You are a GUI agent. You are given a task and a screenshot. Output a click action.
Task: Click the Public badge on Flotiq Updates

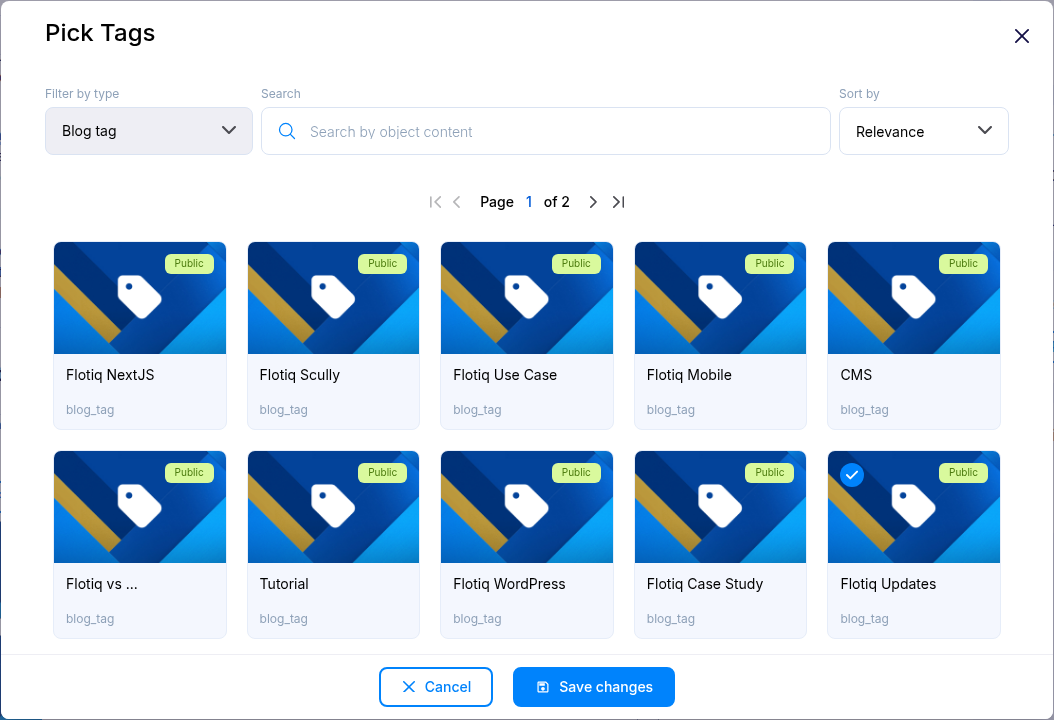click(x=963, y=473)
